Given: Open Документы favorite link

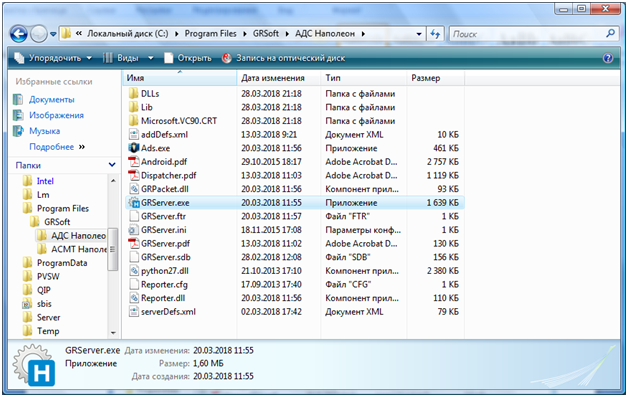Looking at the screenshot, I should [51, 99].
